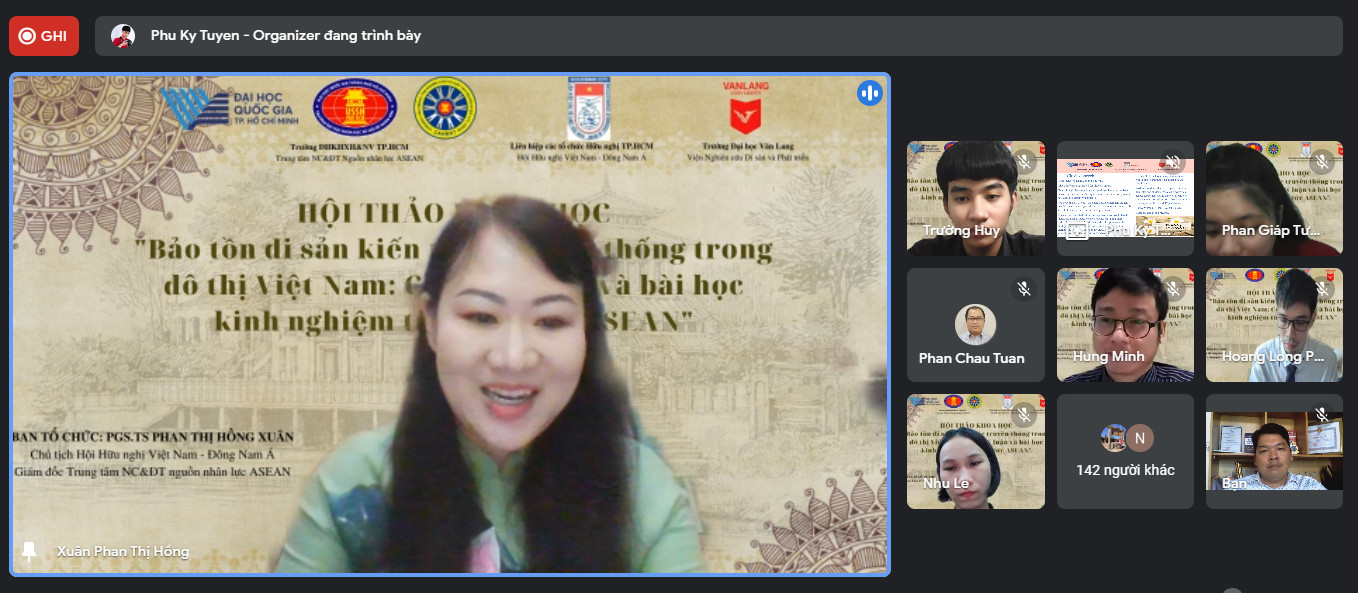Click the red GHI recording indicator
The width and height of the screenshot is (1358, 593).
click(x=44, y=36)
